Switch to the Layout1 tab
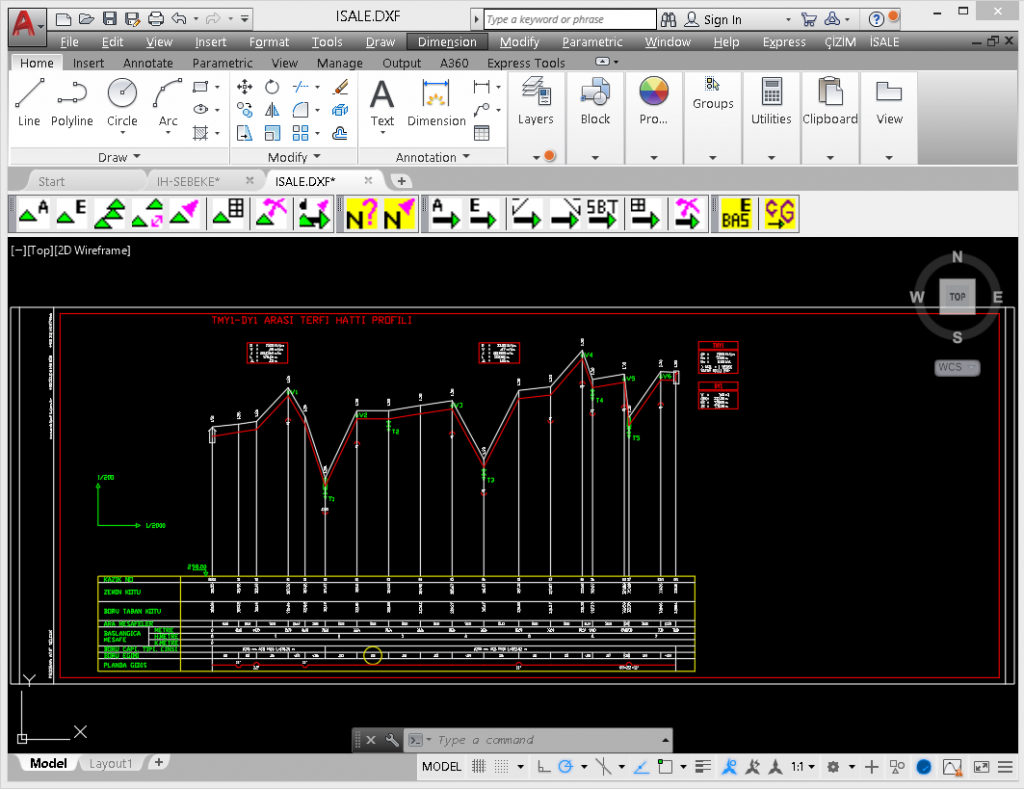 (x=110, y=763)
